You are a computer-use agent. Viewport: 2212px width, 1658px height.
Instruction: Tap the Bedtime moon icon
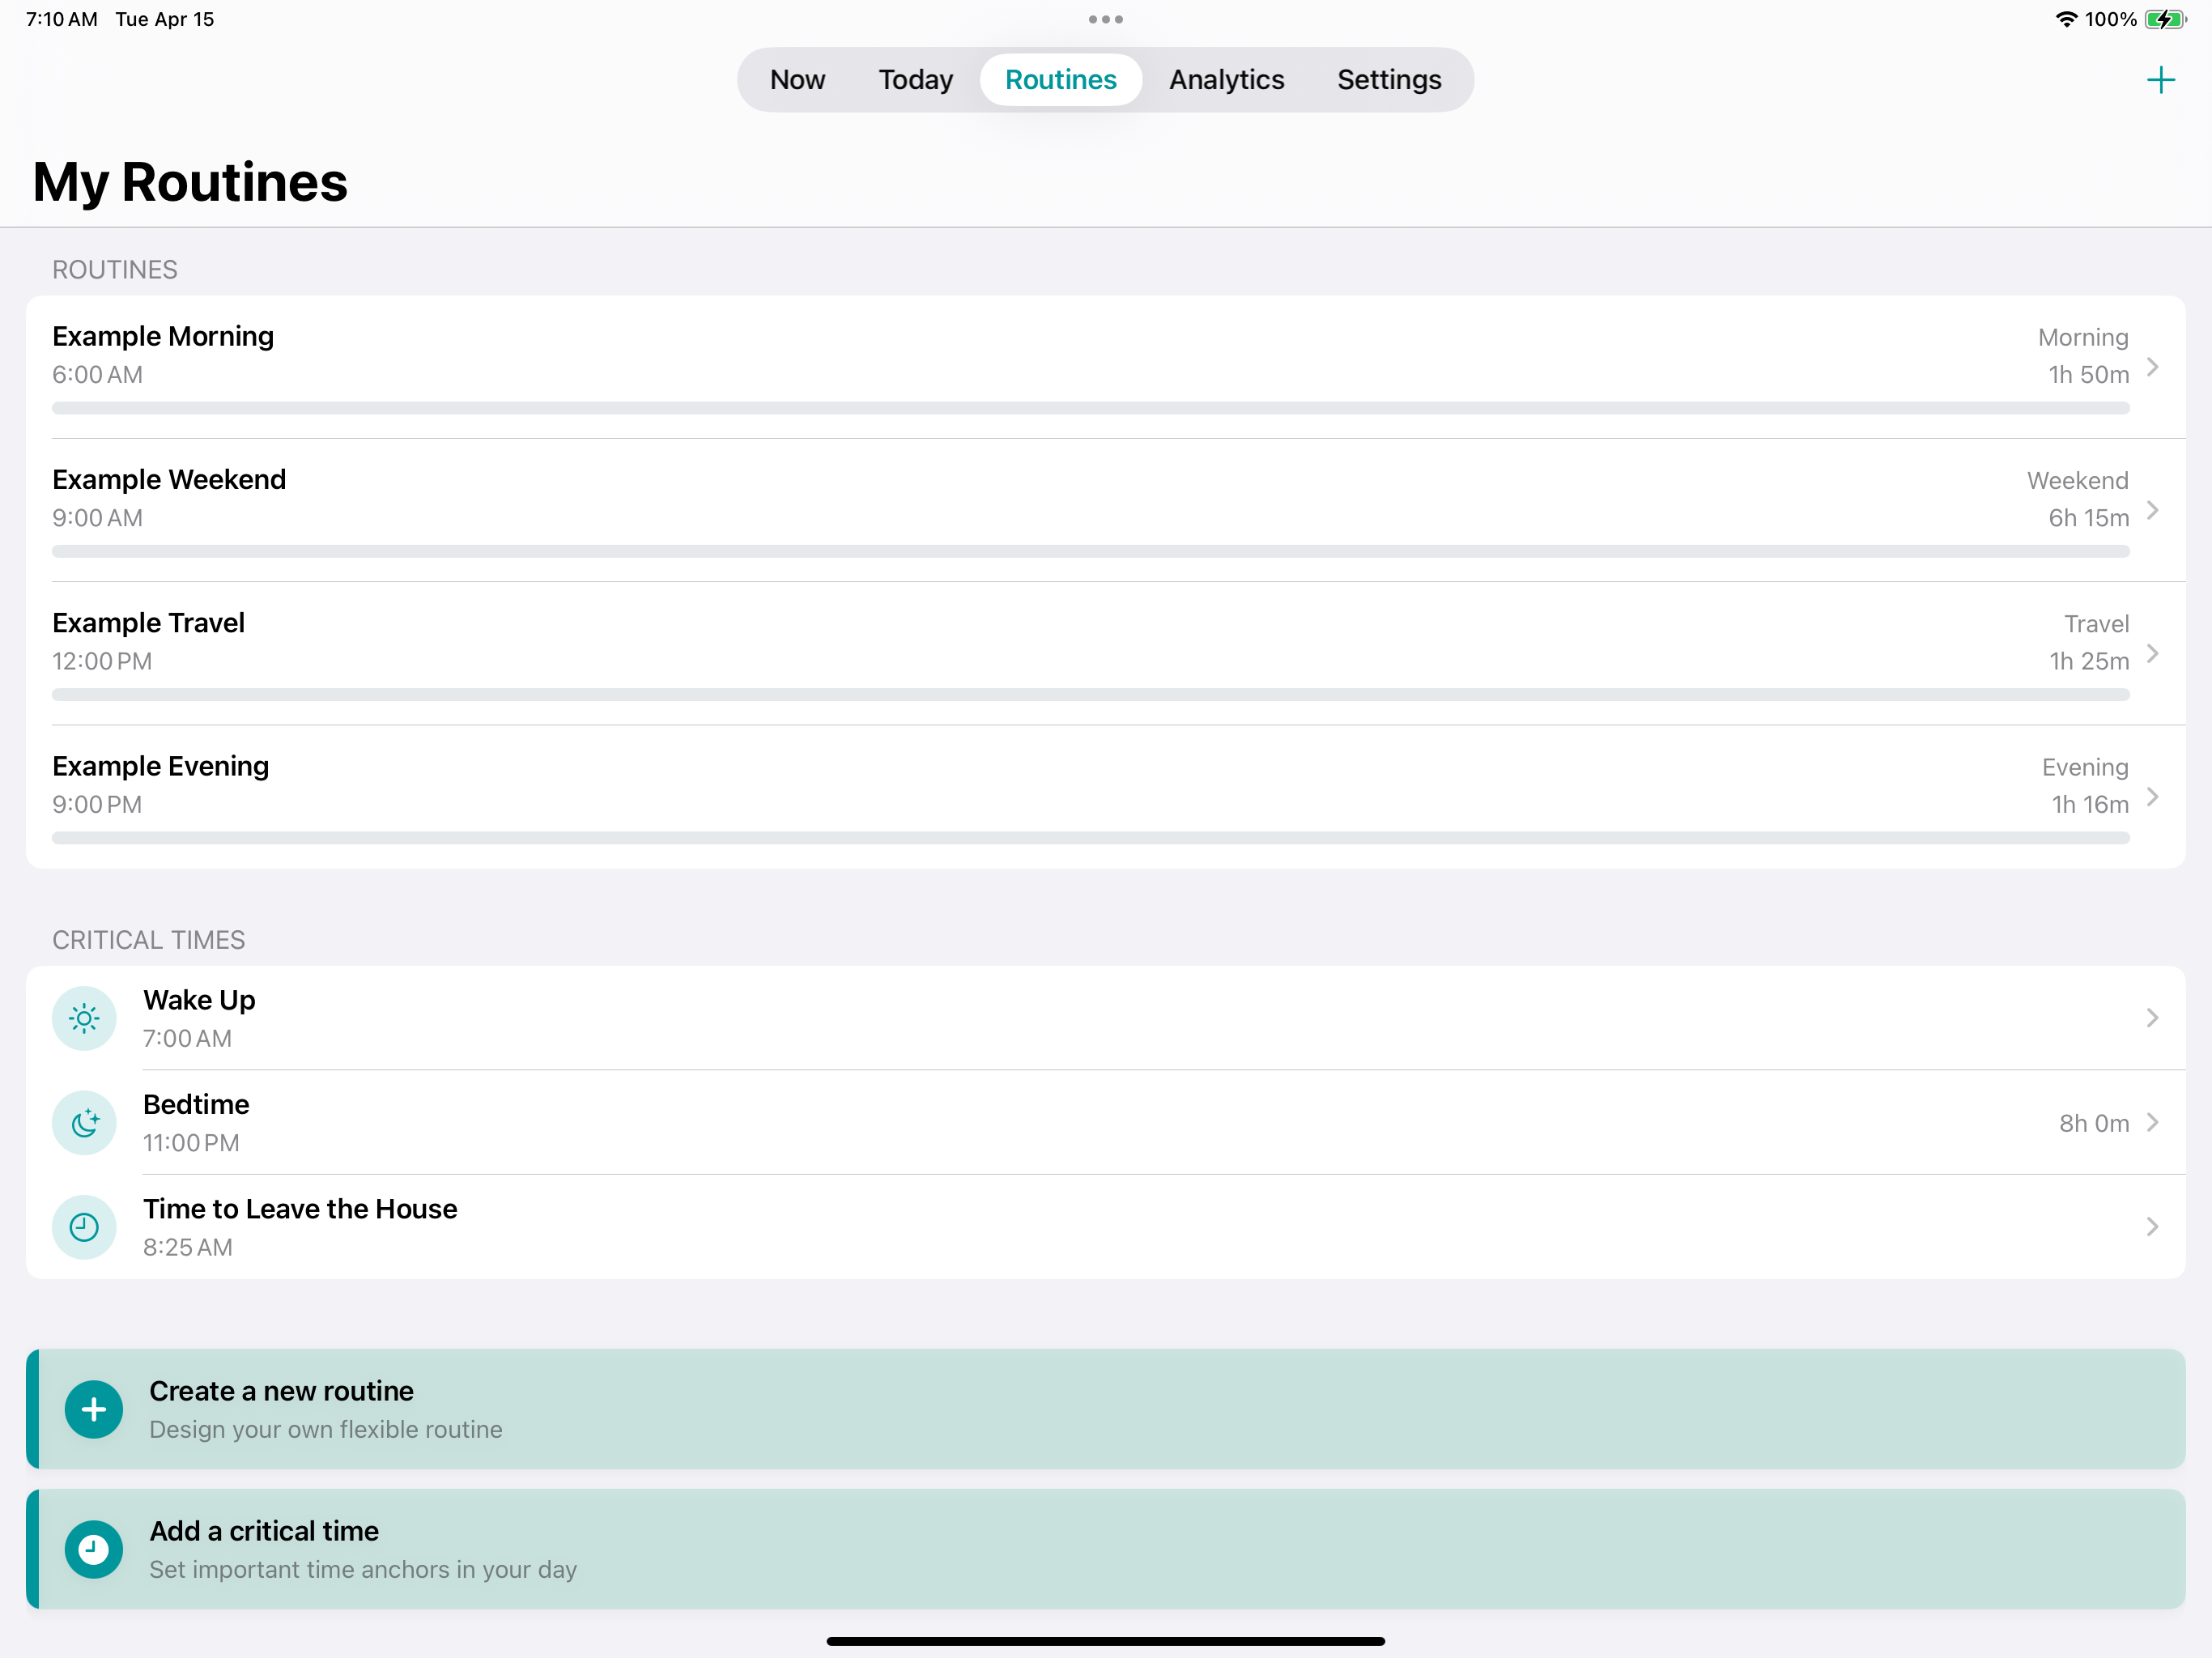pyautogui.click(x=84, y=1123)
